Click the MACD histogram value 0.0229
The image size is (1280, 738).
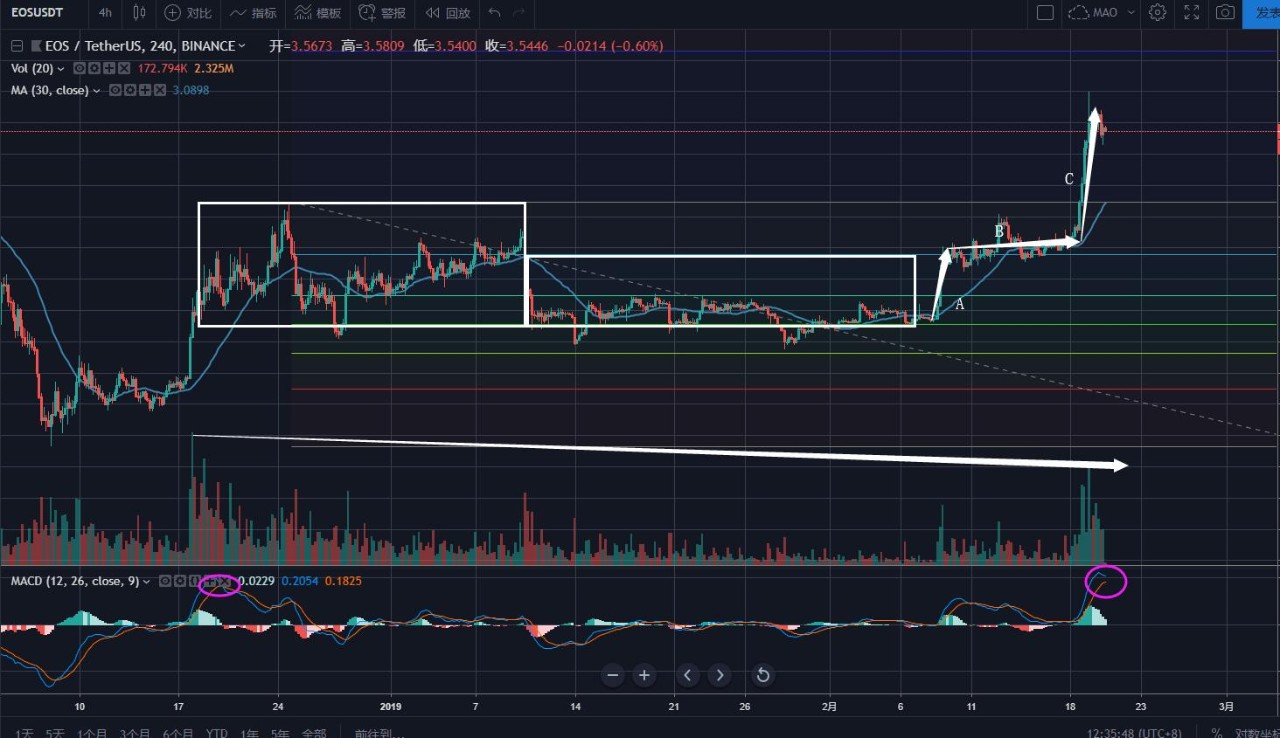coord(256,581)
